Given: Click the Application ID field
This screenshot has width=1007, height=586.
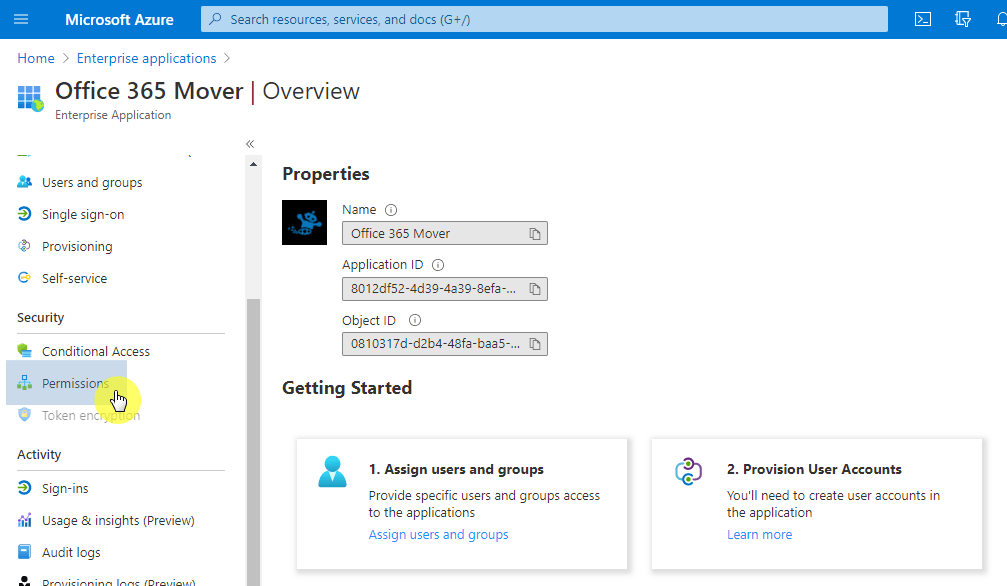Looking at the screenshot, I should 444,289.
